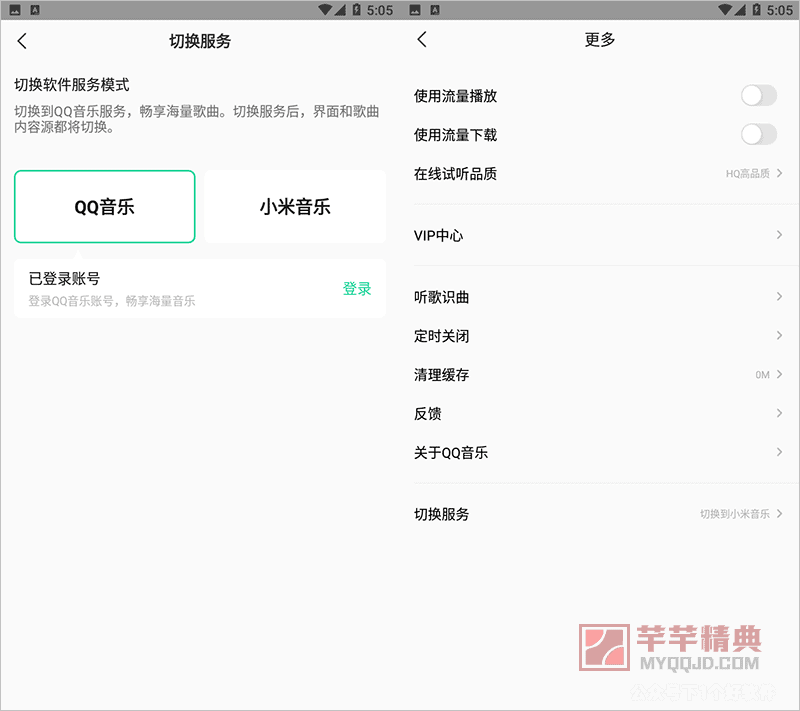800x711 pixels.
Task: Toggle the 使用流量下载 switch
Action: click(x=759, y=135)
